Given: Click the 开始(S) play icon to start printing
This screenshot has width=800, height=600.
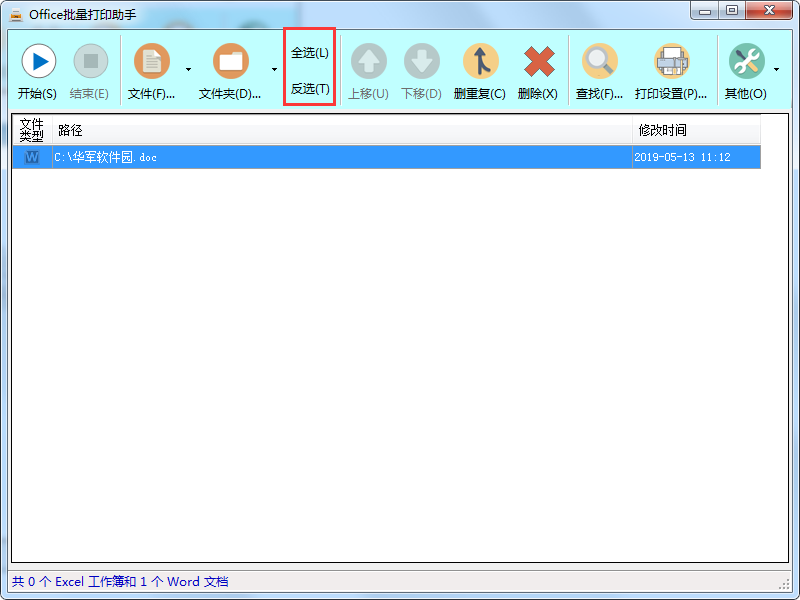Looking at the screenshot, I should click(38, 61).
